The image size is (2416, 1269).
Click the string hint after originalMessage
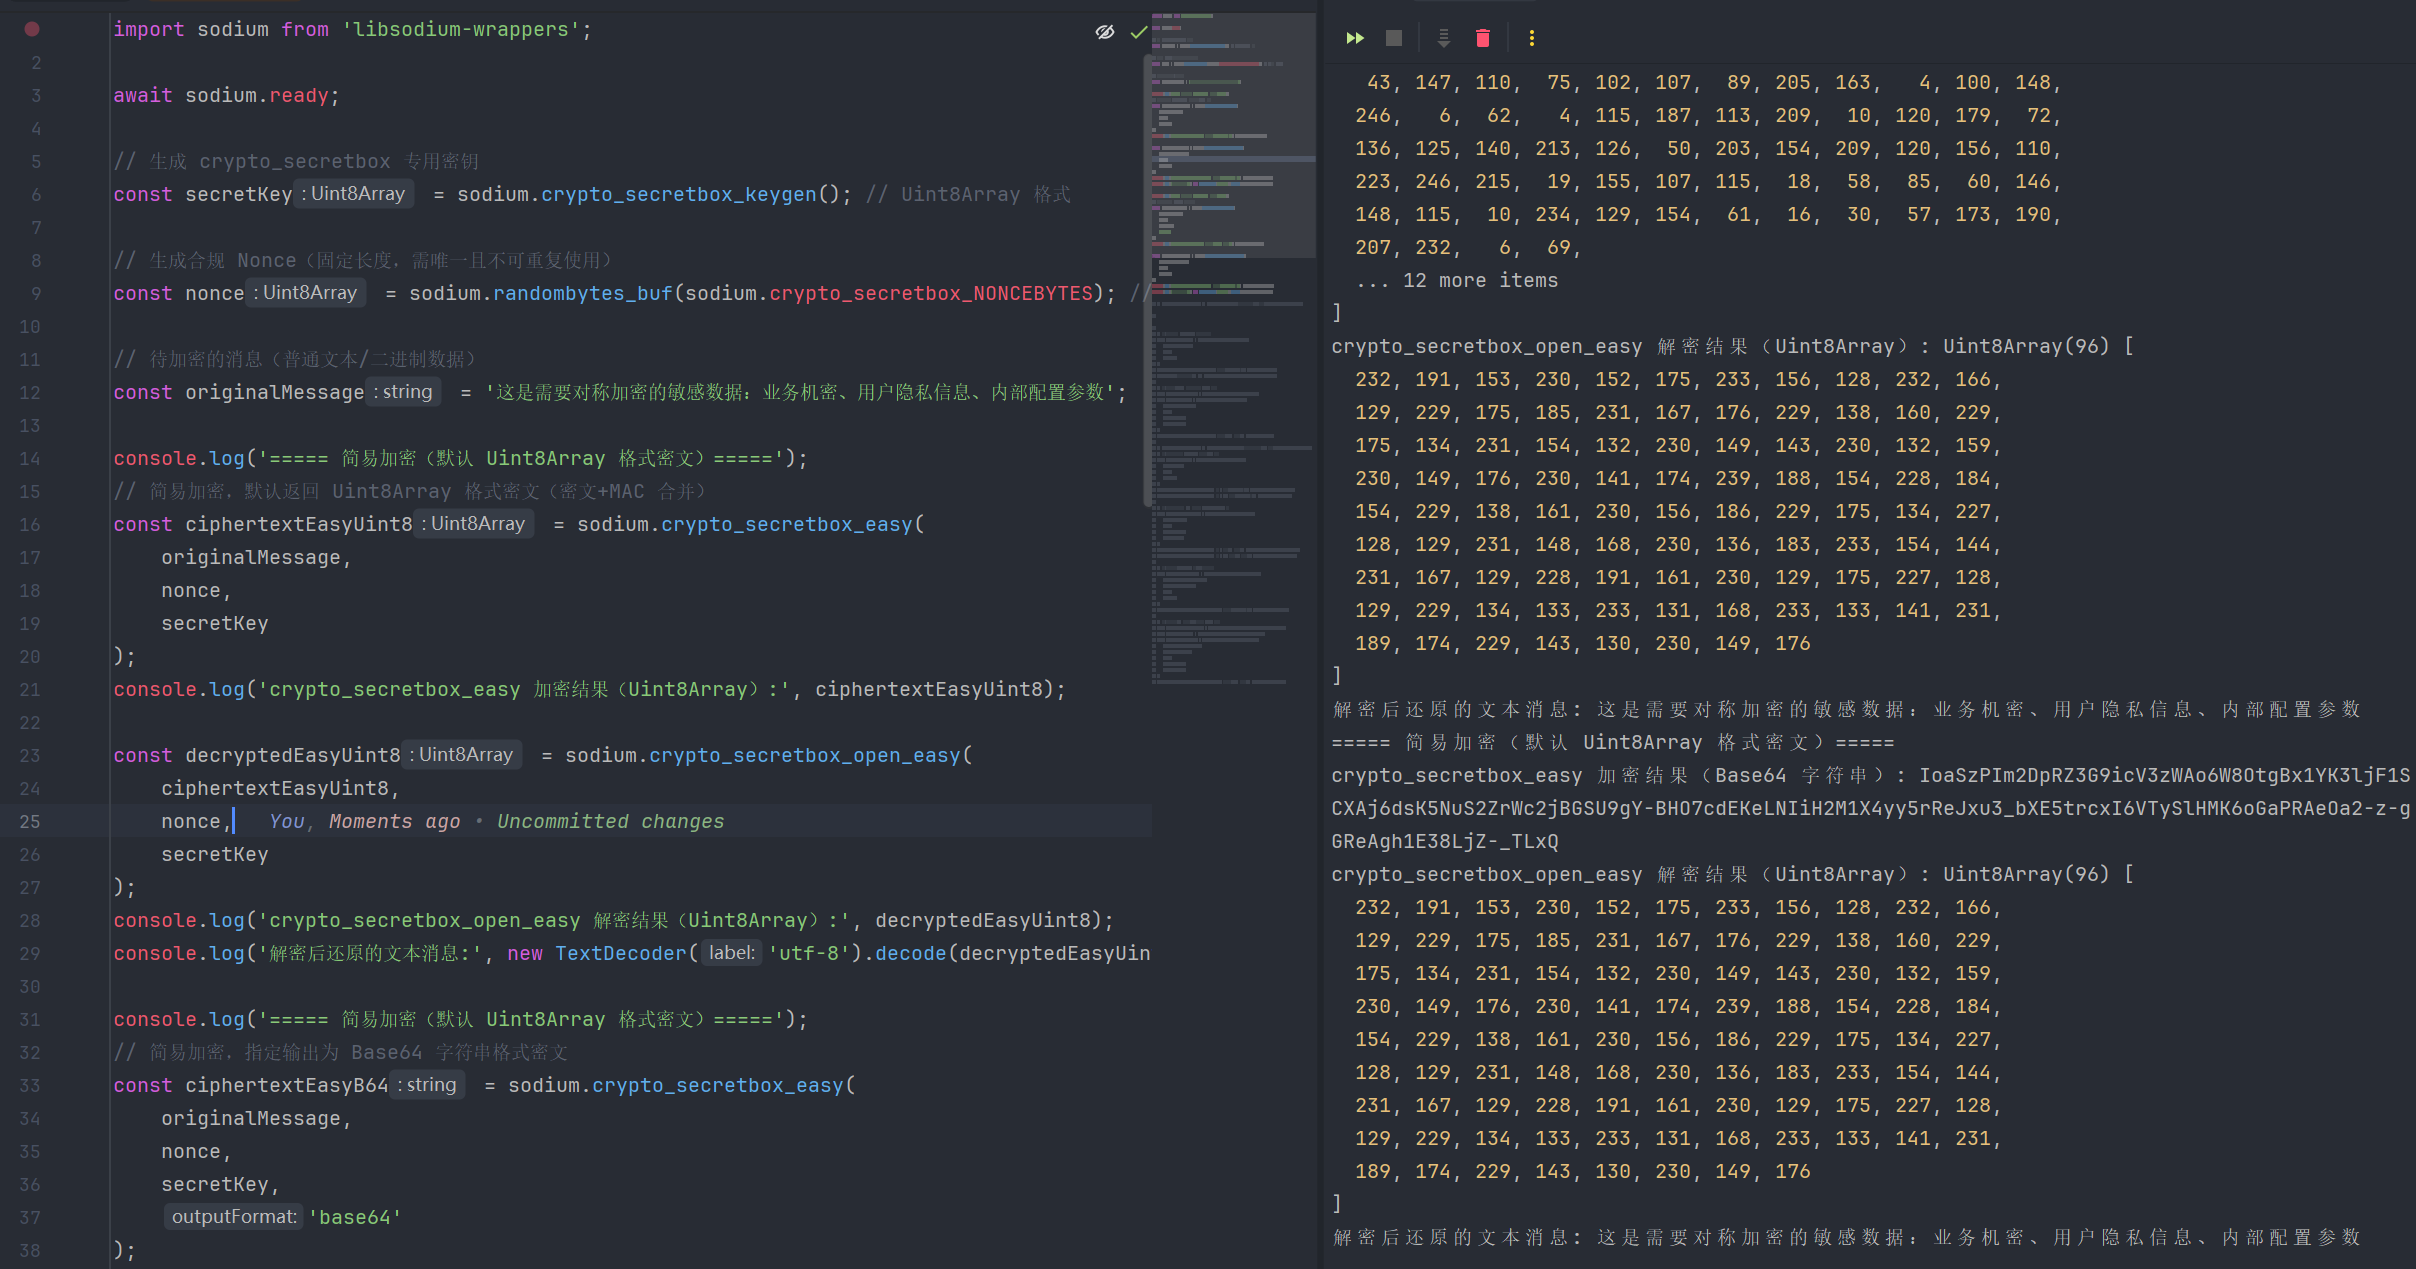402,392
